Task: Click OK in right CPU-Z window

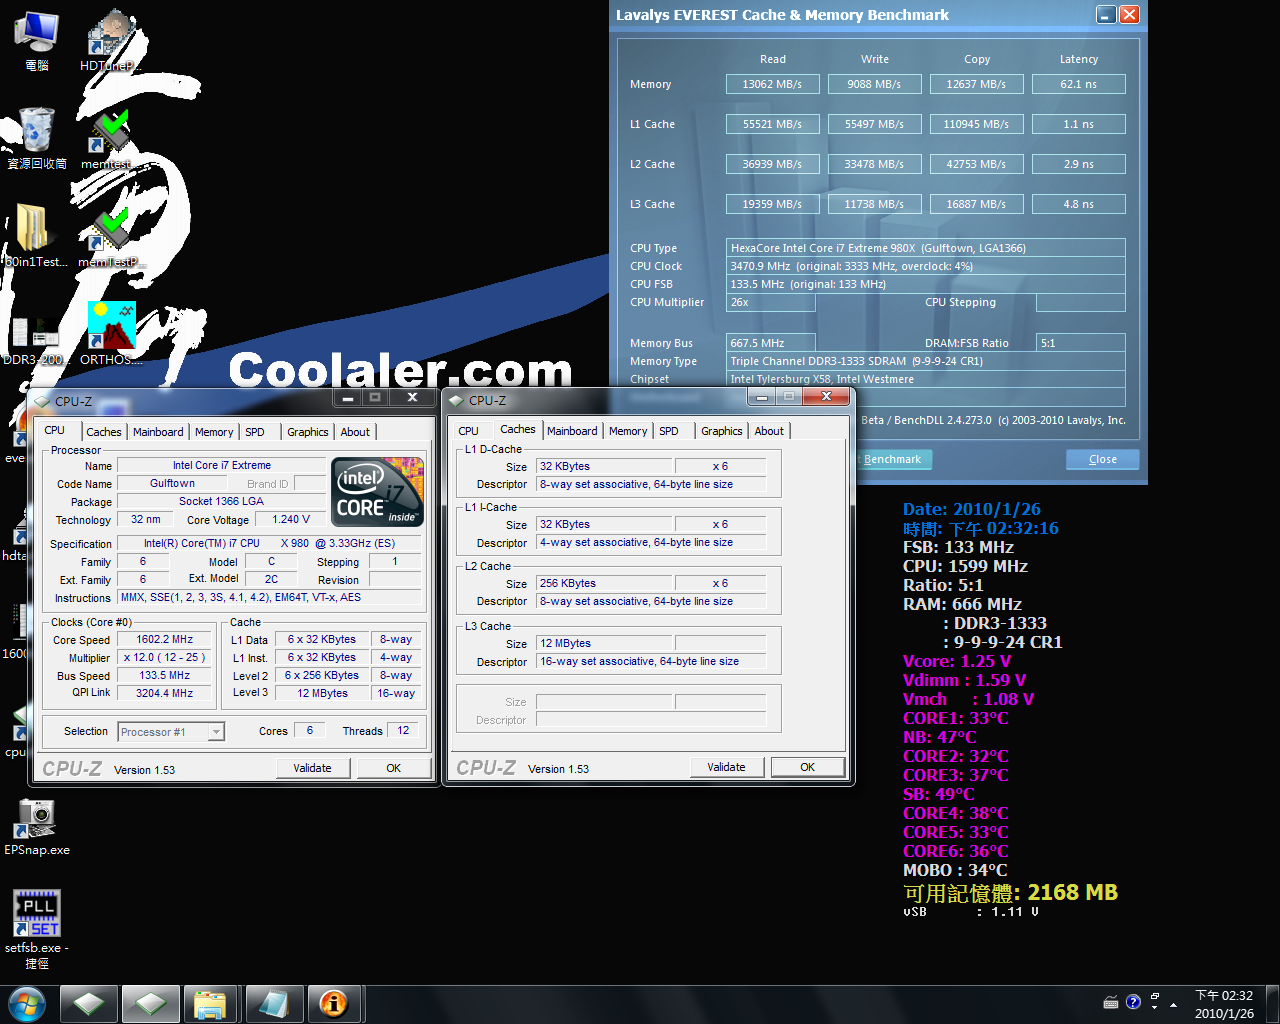Action: (808, 767)
